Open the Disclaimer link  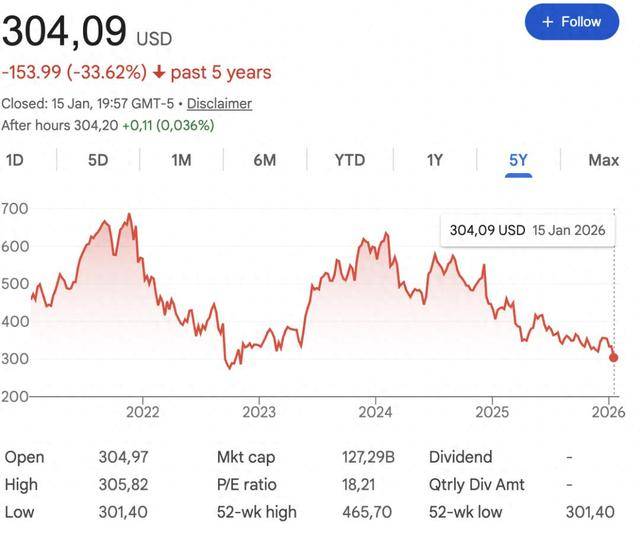219,103
